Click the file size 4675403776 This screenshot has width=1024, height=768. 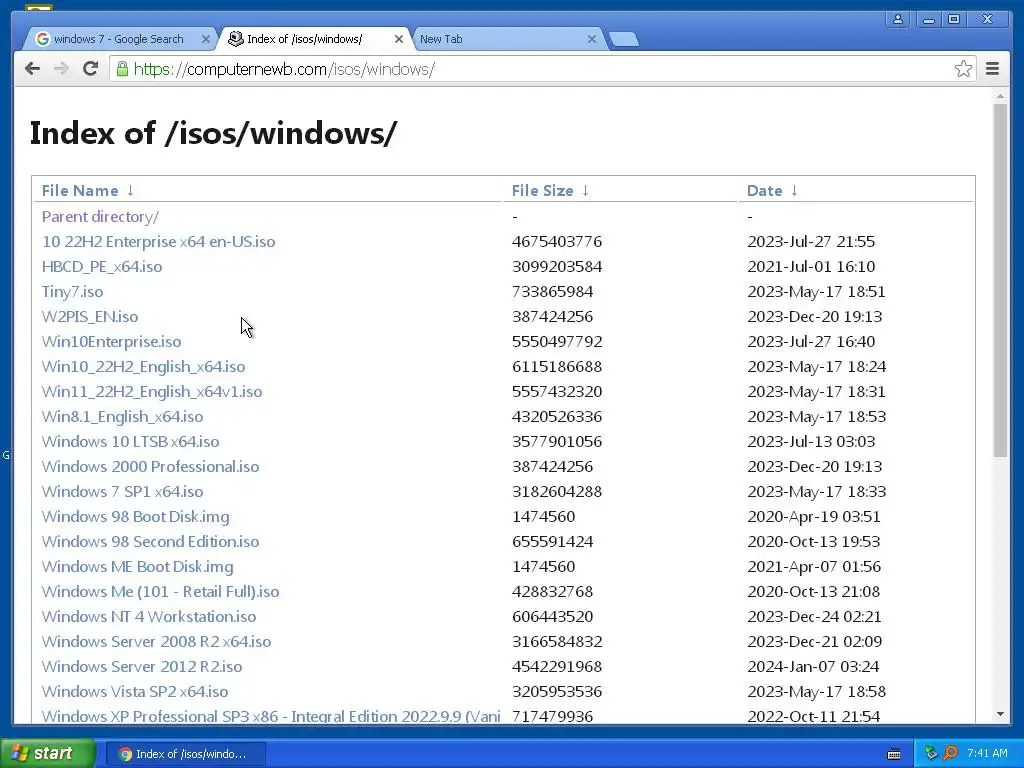[556, 242]
